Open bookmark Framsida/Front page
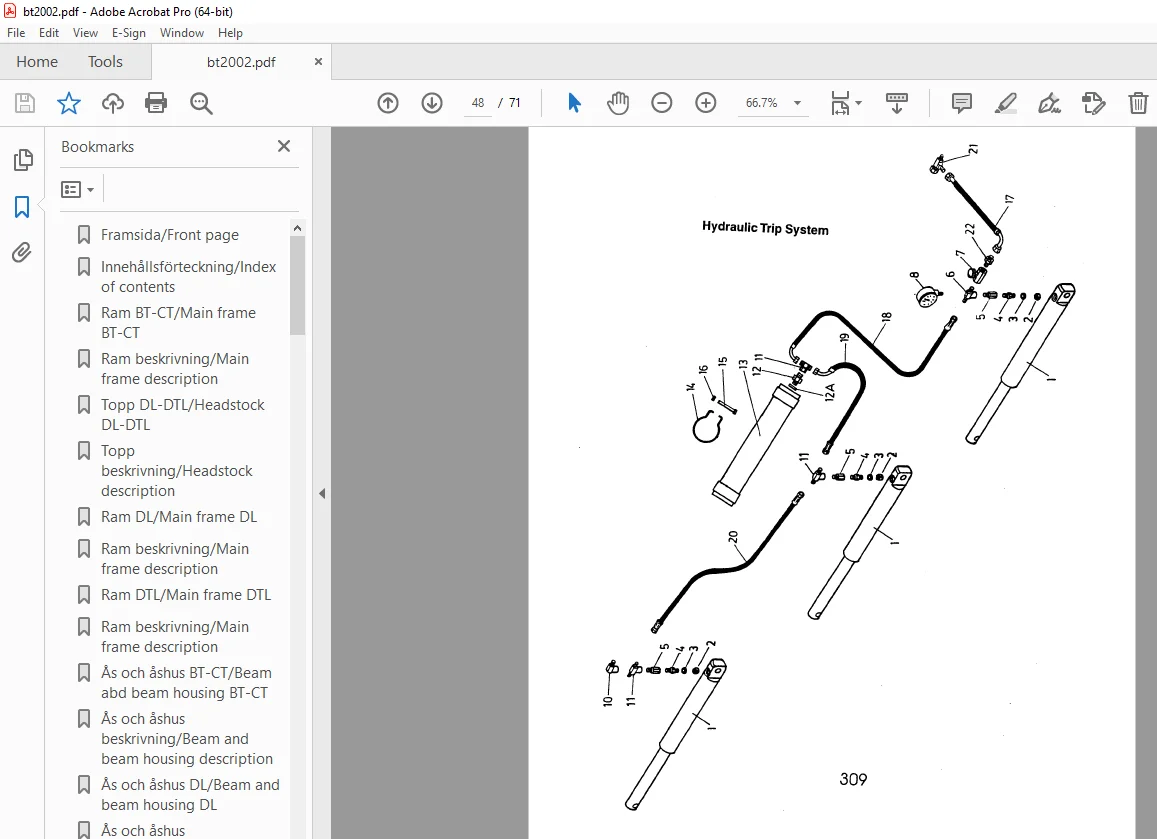1157x839 pixels. (x=170, y=235)
